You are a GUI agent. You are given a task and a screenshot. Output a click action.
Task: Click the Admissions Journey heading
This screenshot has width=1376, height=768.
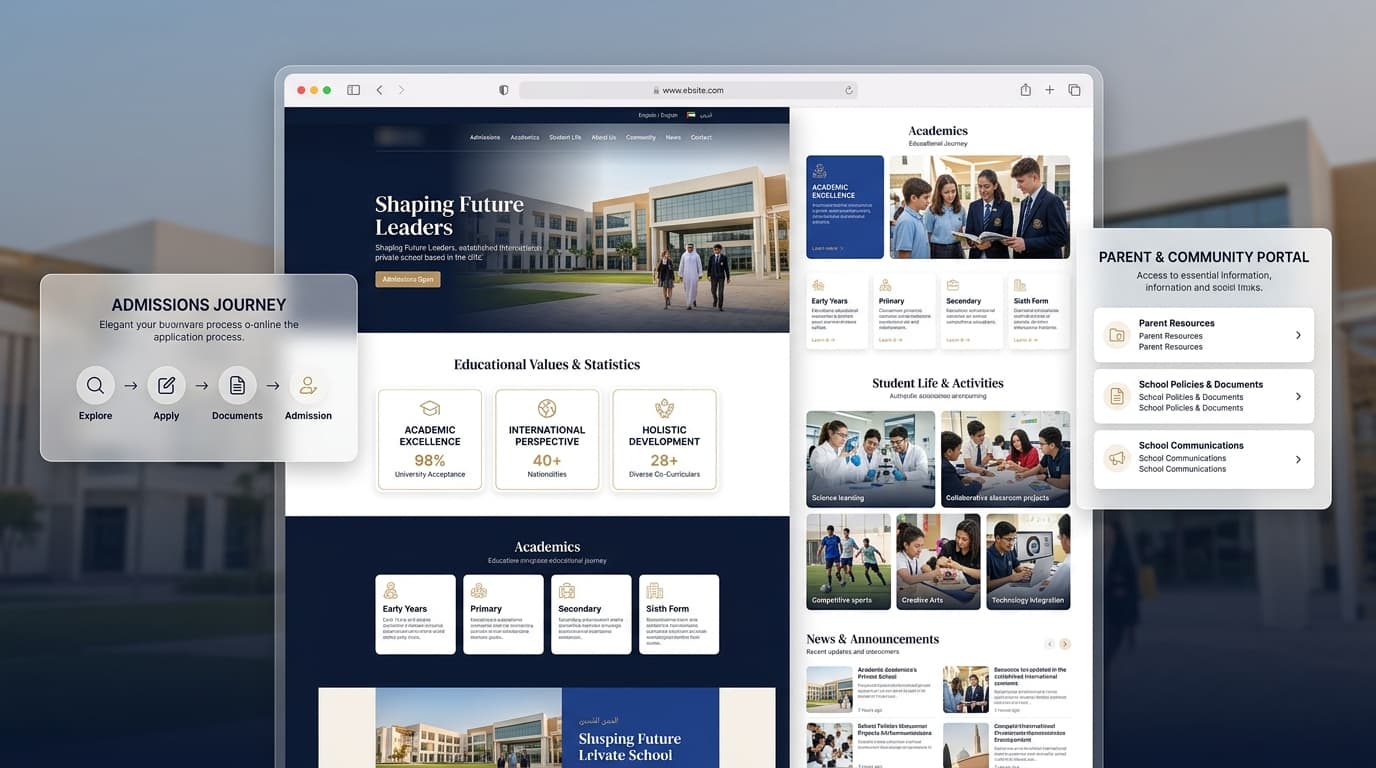coord(199,305)
